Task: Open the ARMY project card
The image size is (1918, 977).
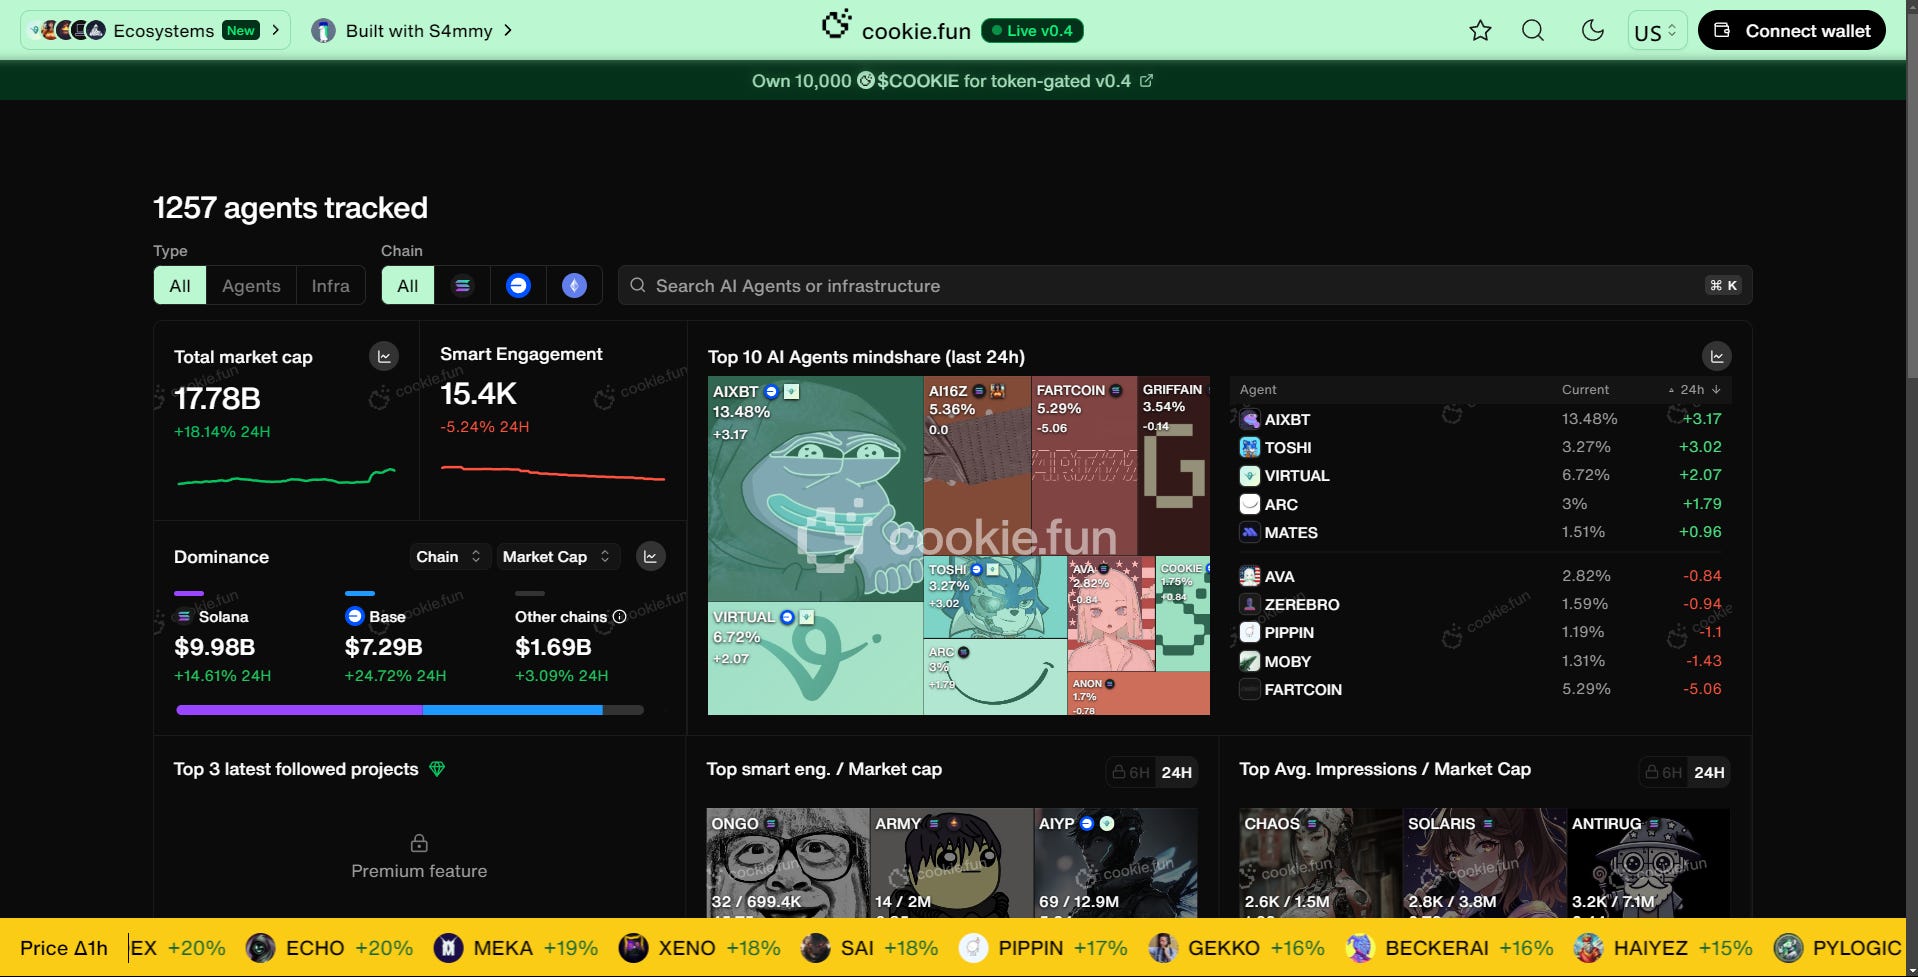Action: 952,864
